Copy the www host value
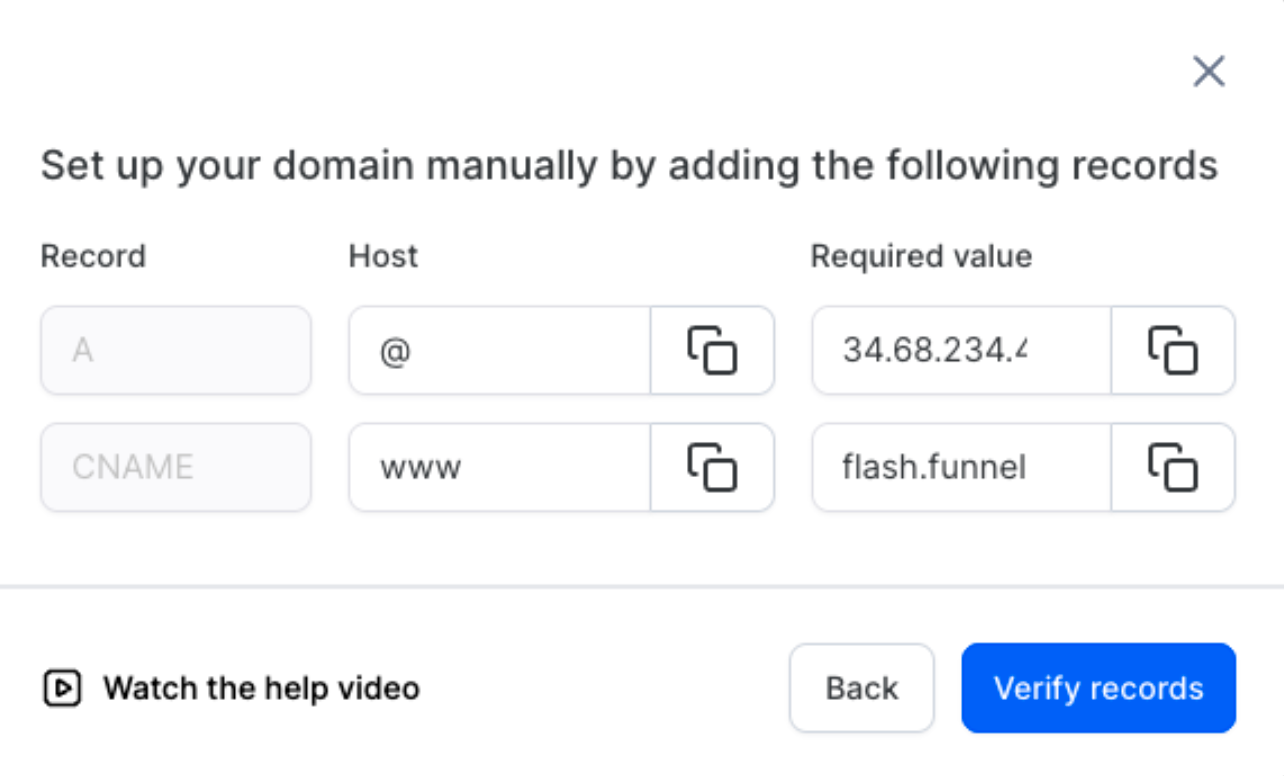This screenshot has height=776, width=1284. tap(712, 467)
